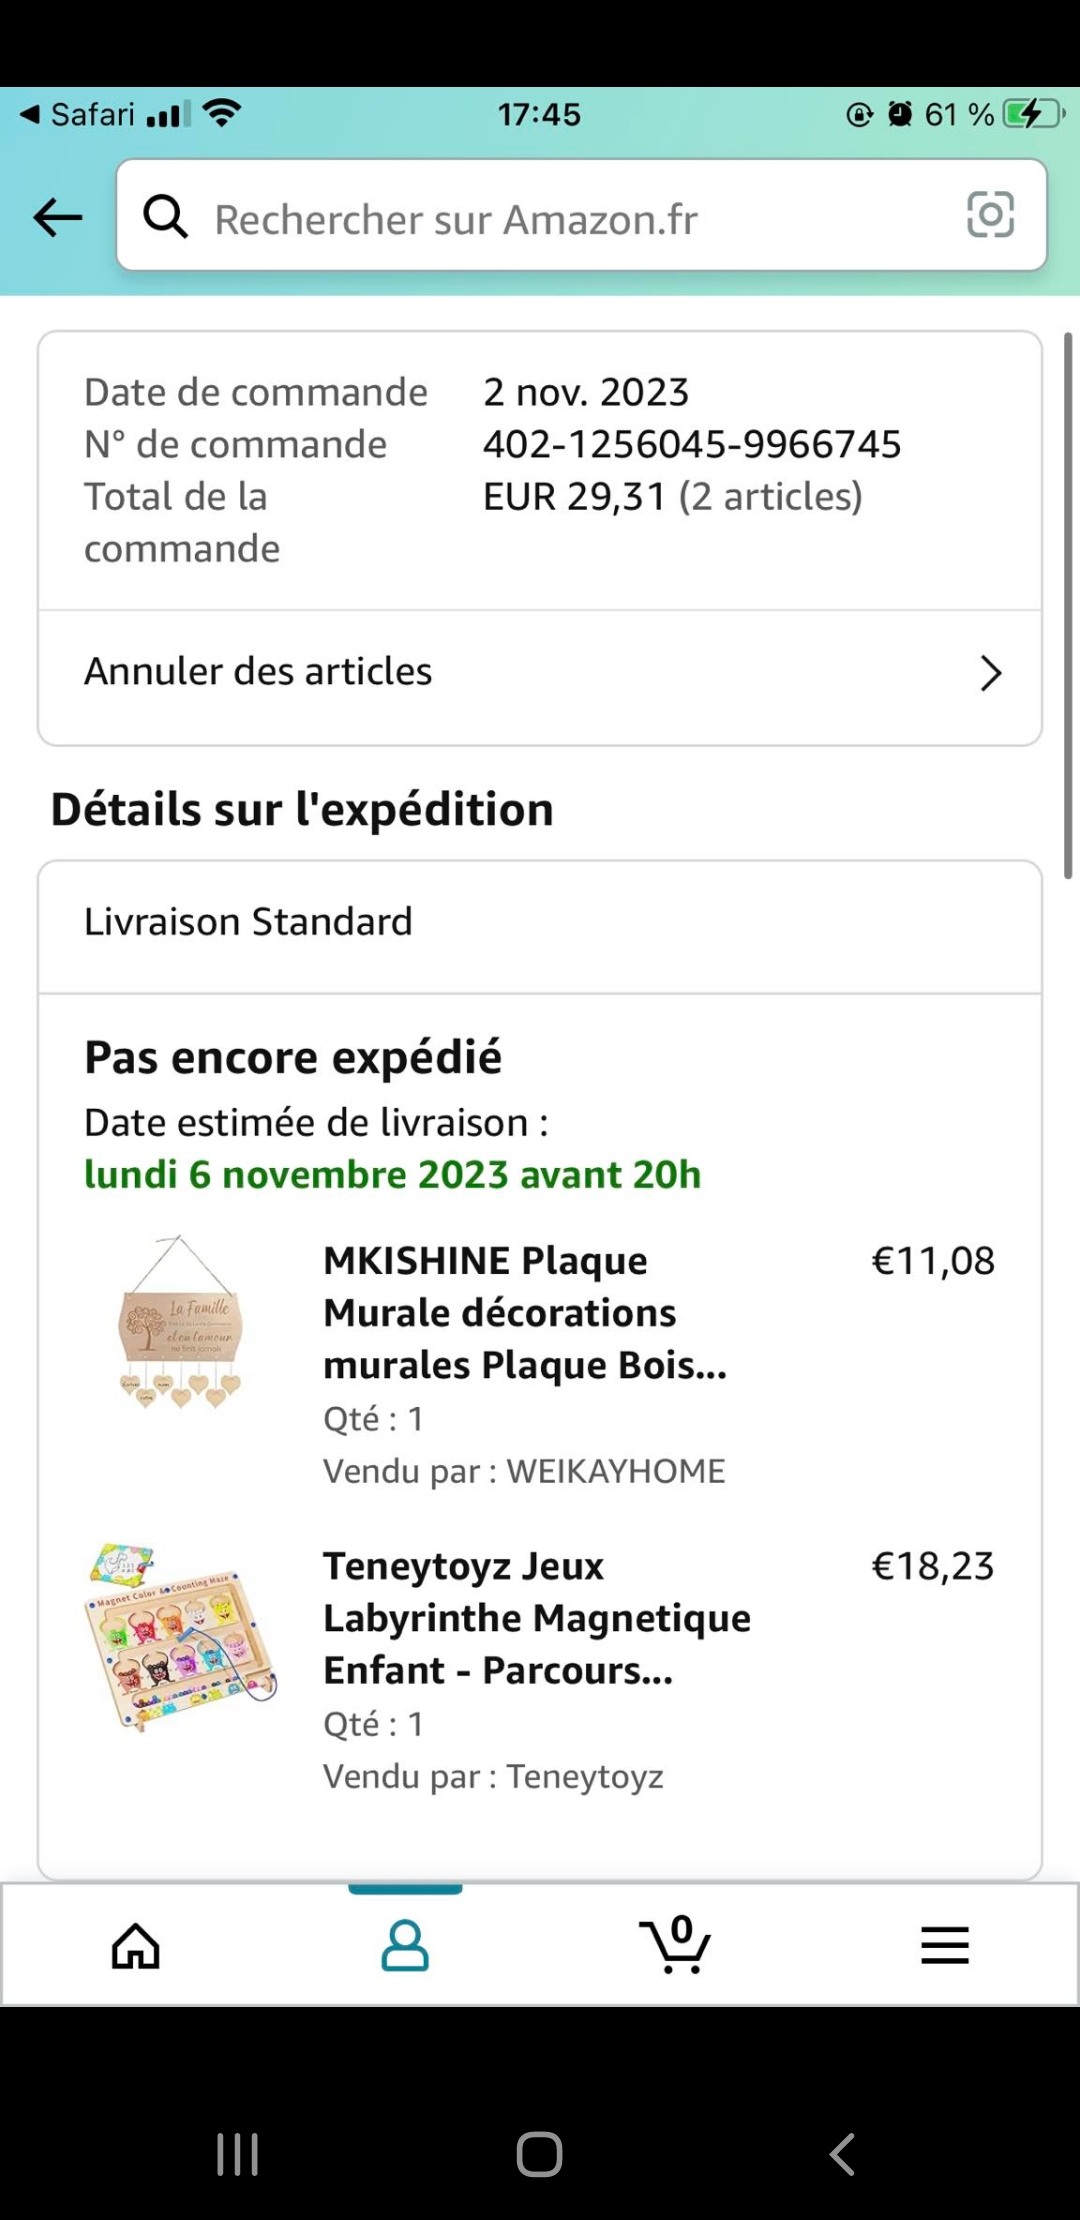Go to Amazon home tab

[136, 1946]
